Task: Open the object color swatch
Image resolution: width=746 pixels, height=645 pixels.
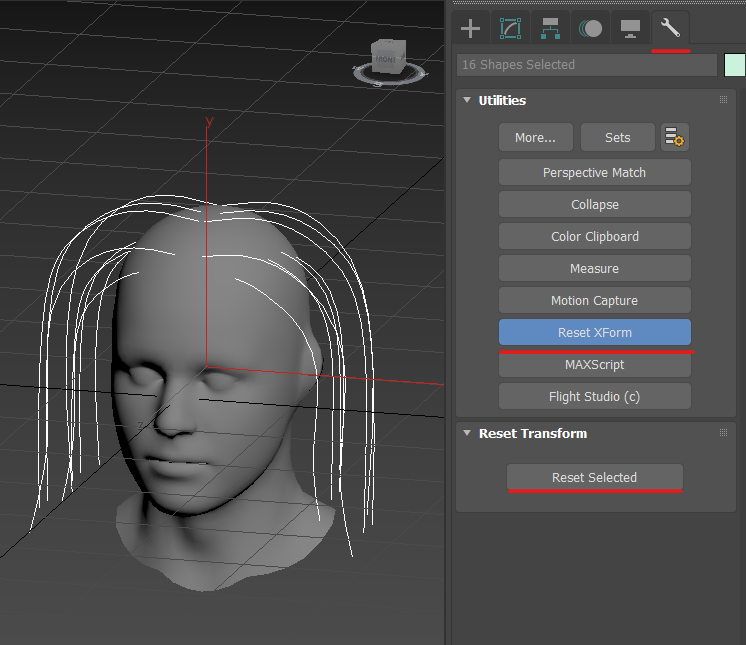Action: 734,65
